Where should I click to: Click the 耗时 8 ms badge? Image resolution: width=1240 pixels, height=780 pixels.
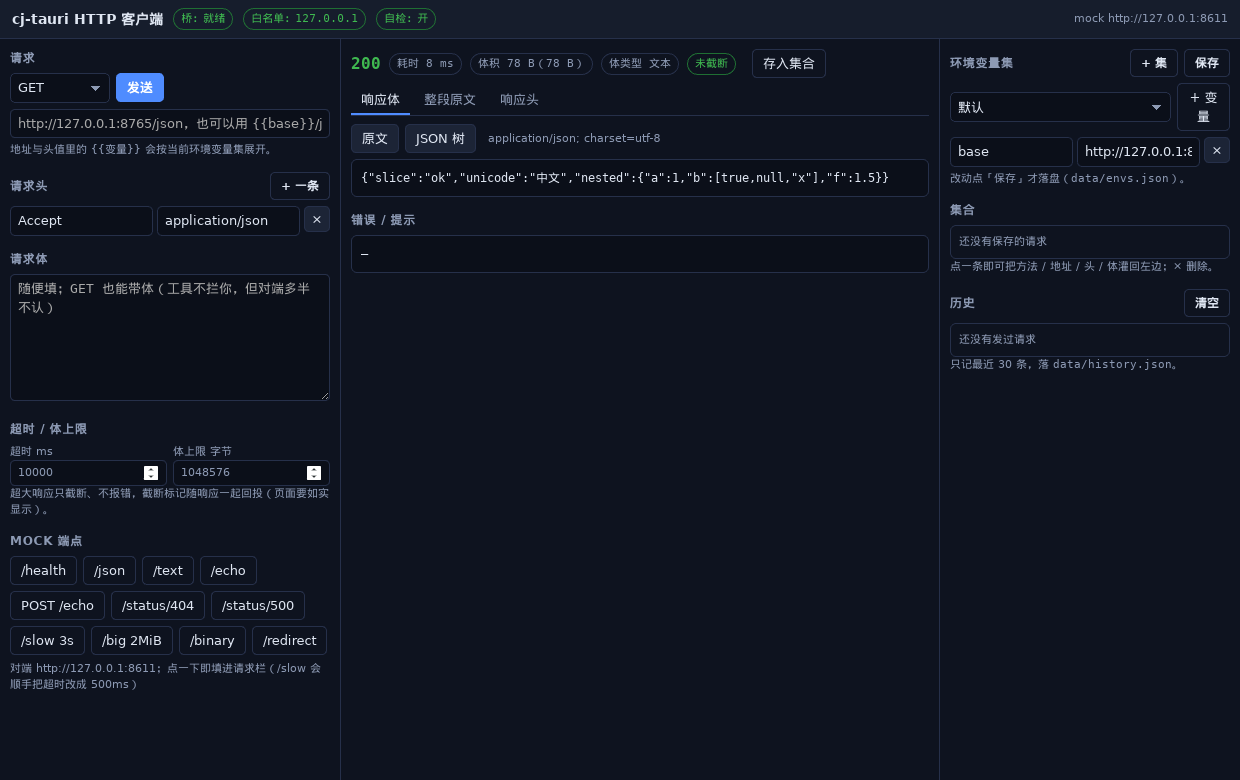(425, 64)
